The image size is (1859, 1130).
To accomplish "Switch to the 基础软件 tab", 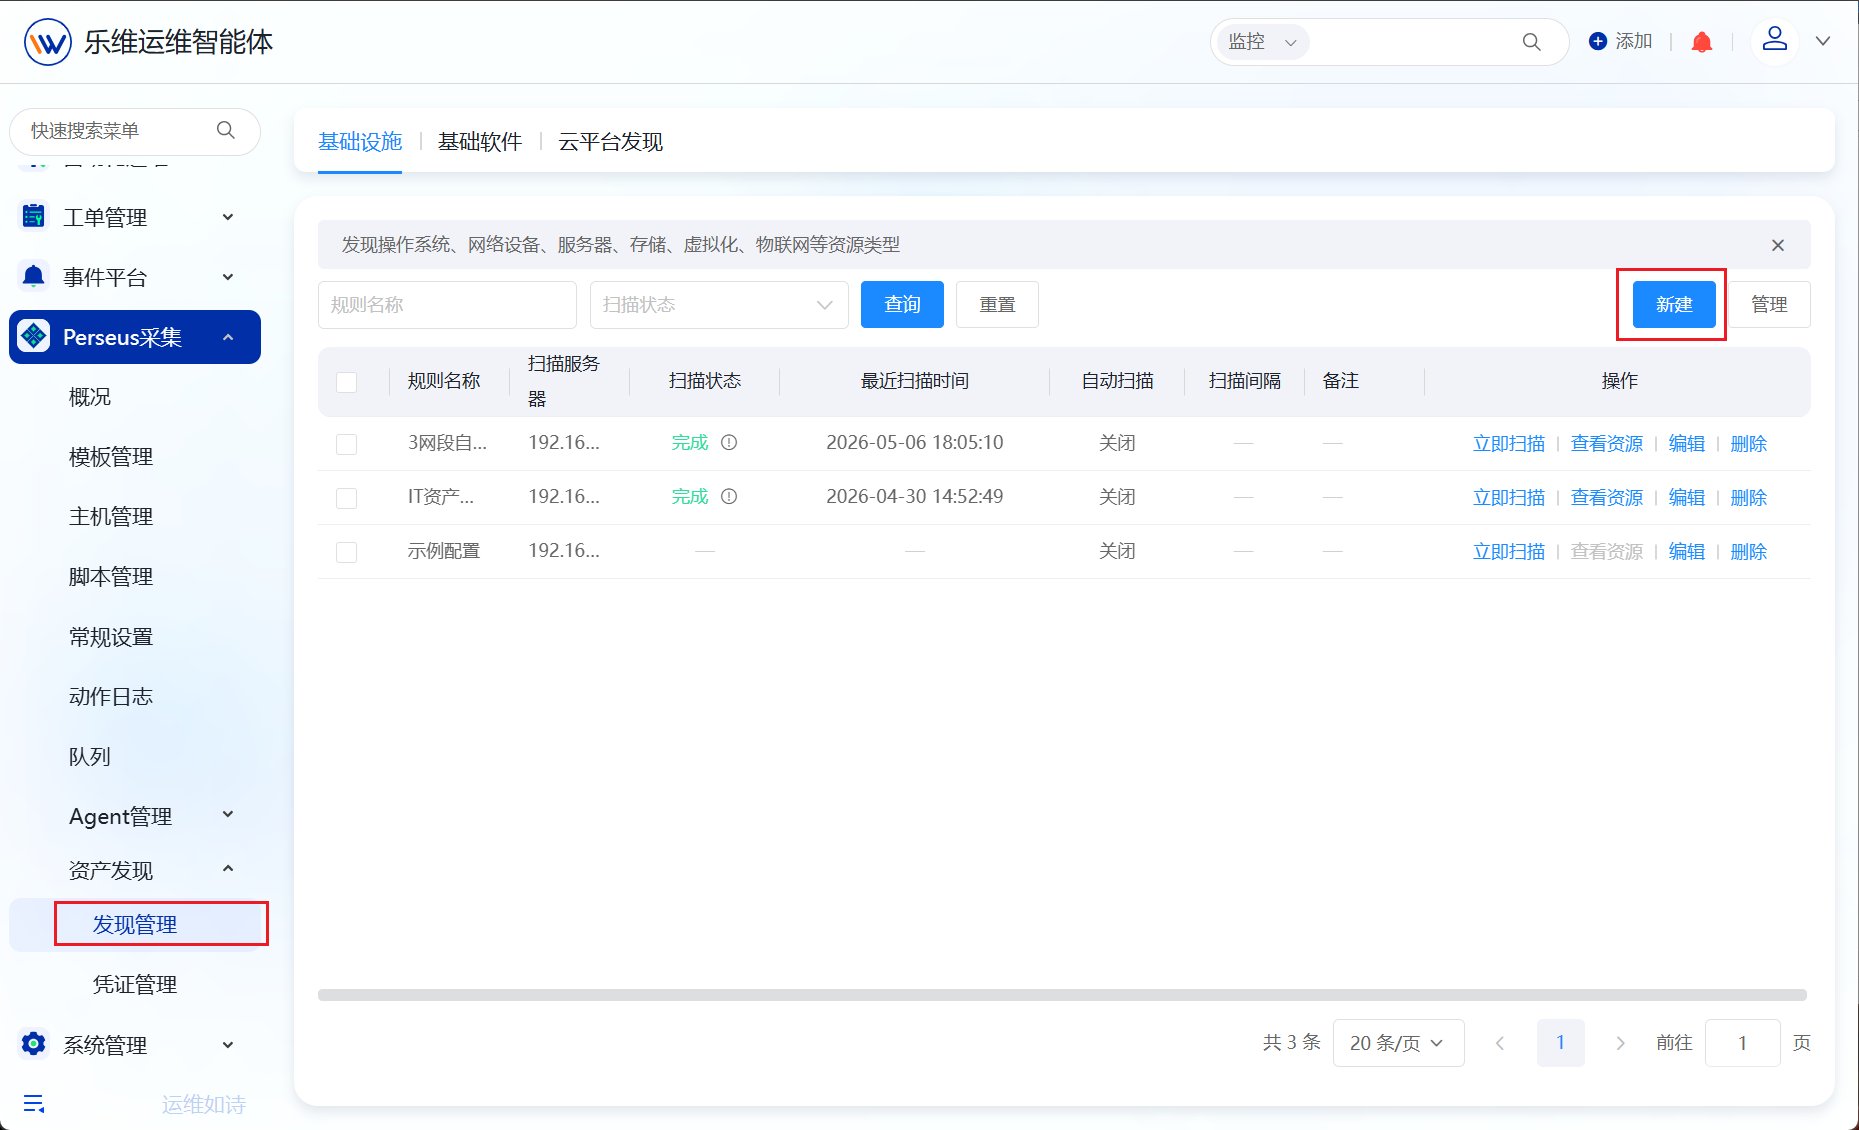I will coord(480,142).
